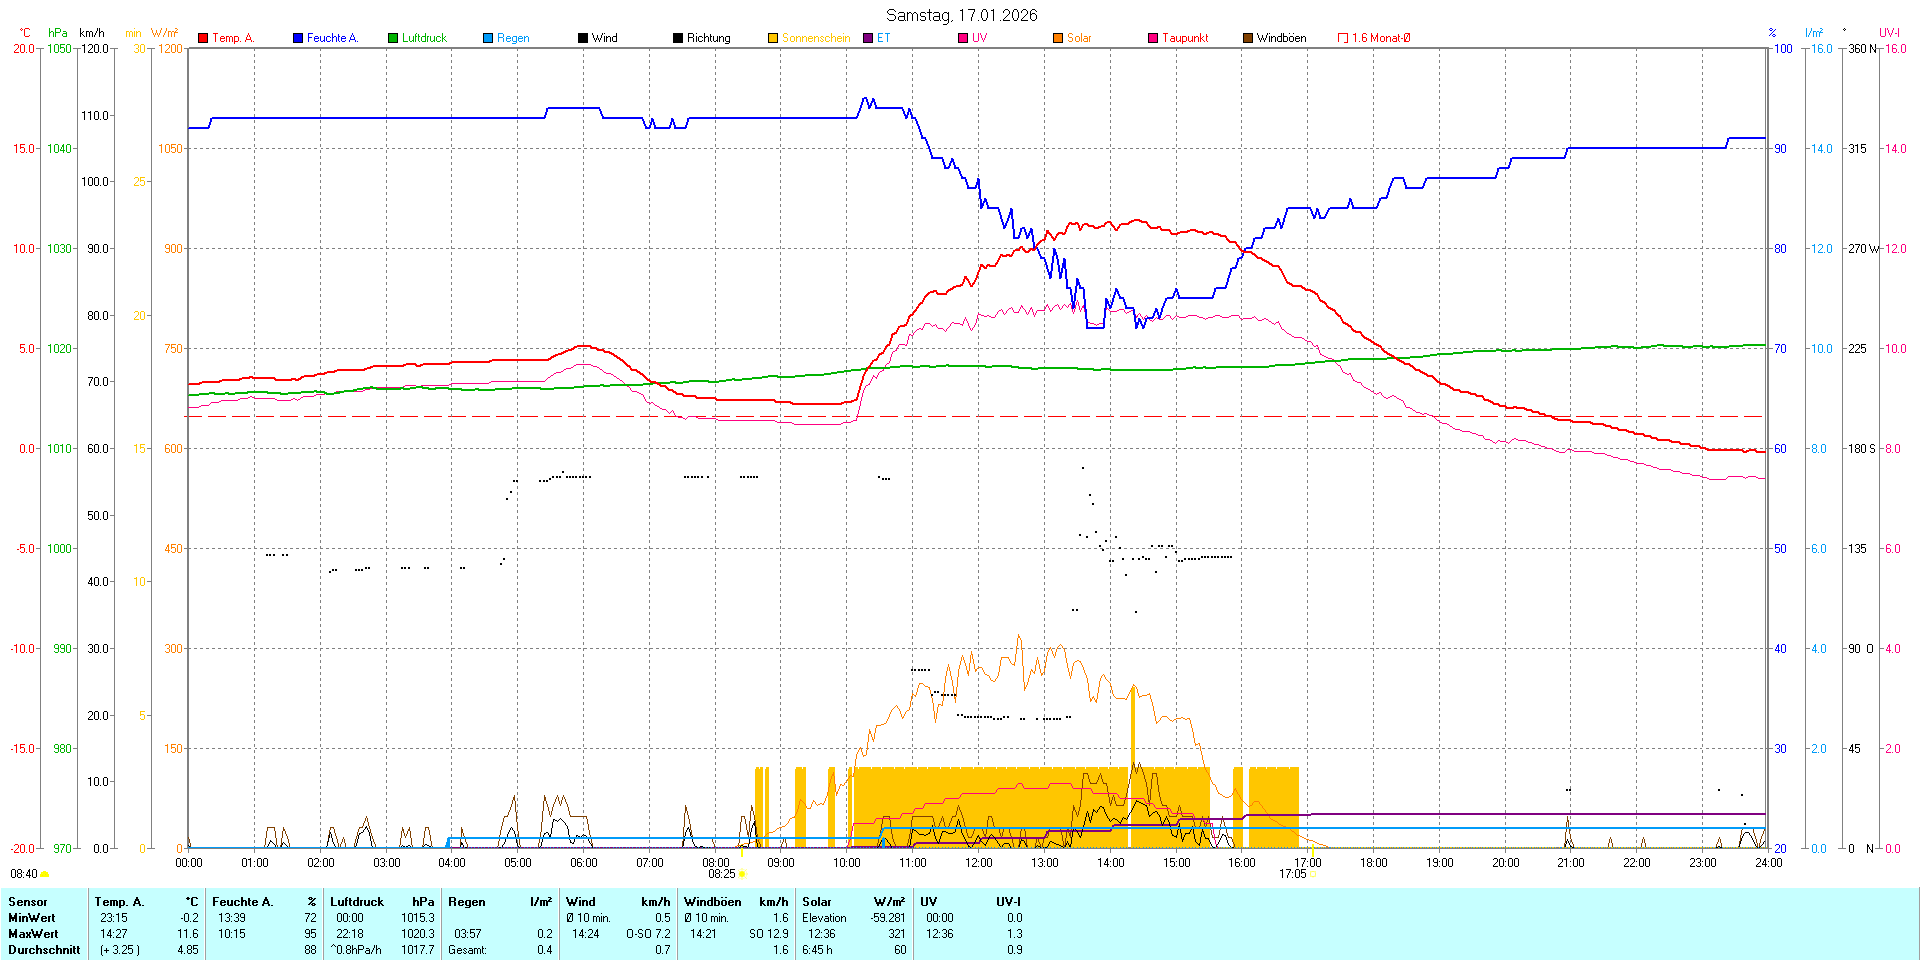Image resolution: width=1920 pixels, height=960 pixels.
Task: Click the brown Windböen legend square
Action: 1248,38
